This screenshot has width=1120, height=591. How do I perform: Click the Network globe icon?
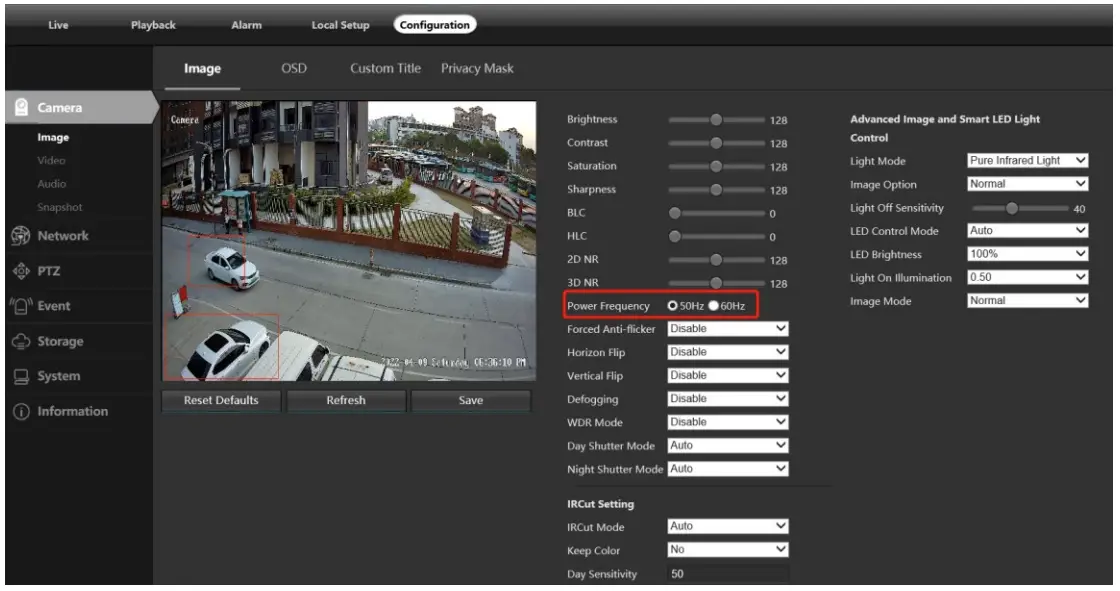[20, 236]
